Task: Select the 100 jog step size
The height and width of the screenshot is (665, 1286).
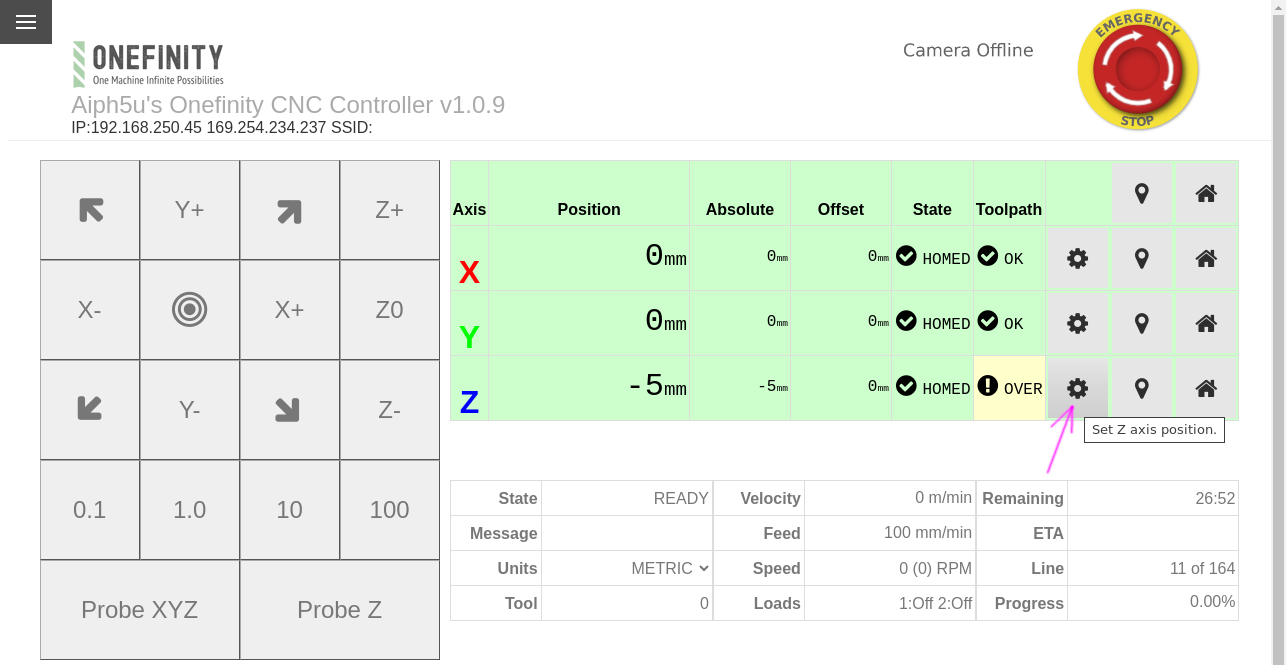Action: [390, 510]
